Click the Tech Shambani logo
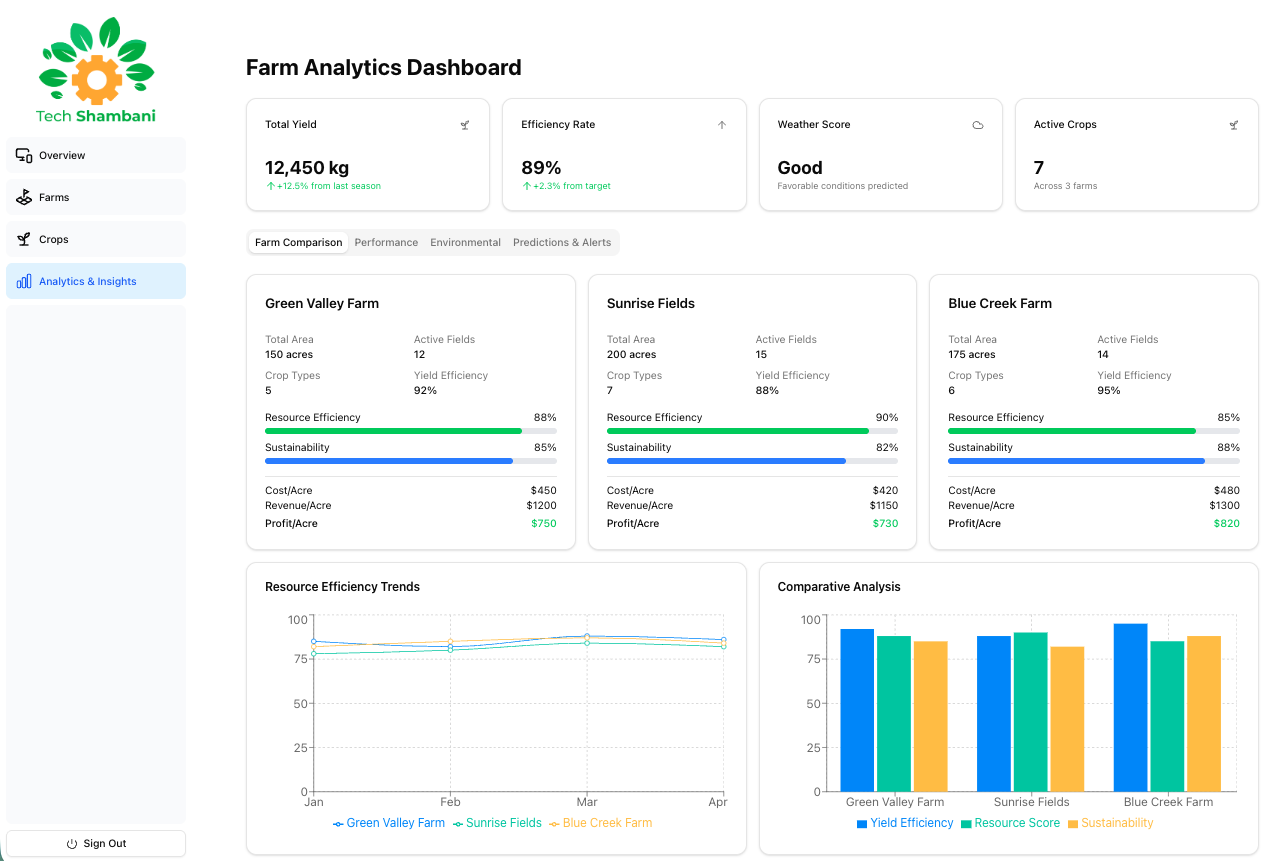This screenshot has height=861, width=1273. [96, 68]
